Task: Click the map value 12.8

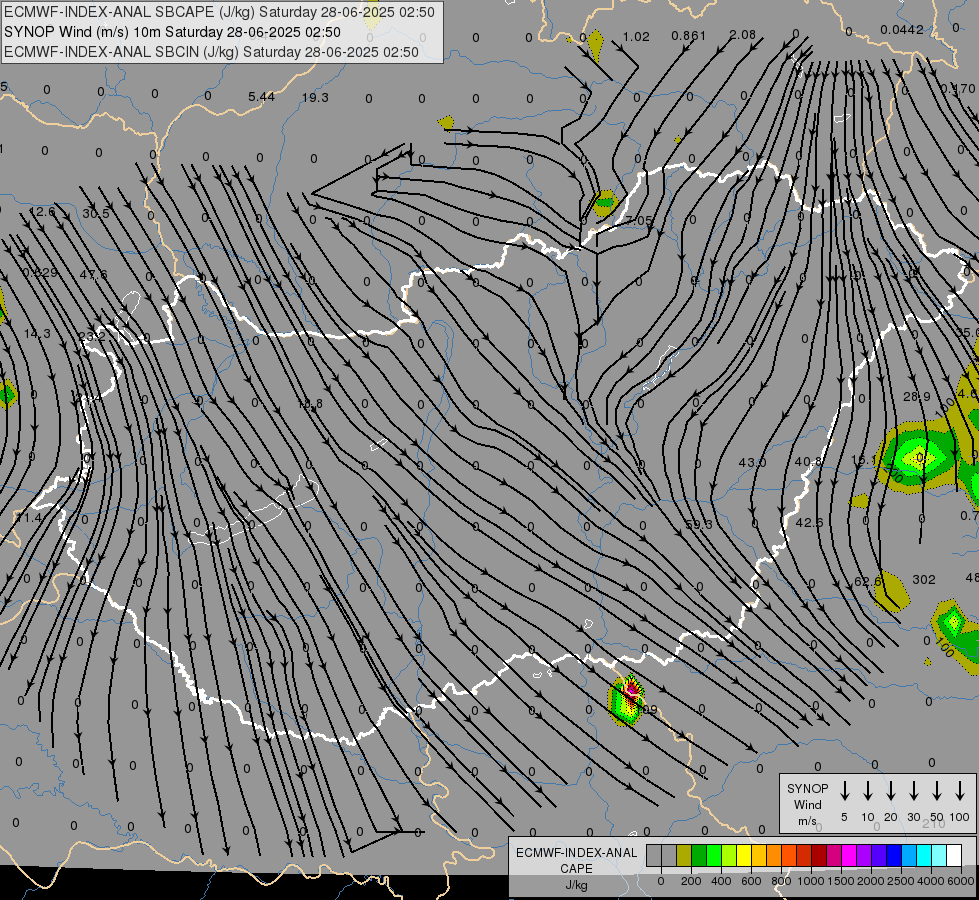Action: (310, 404)
